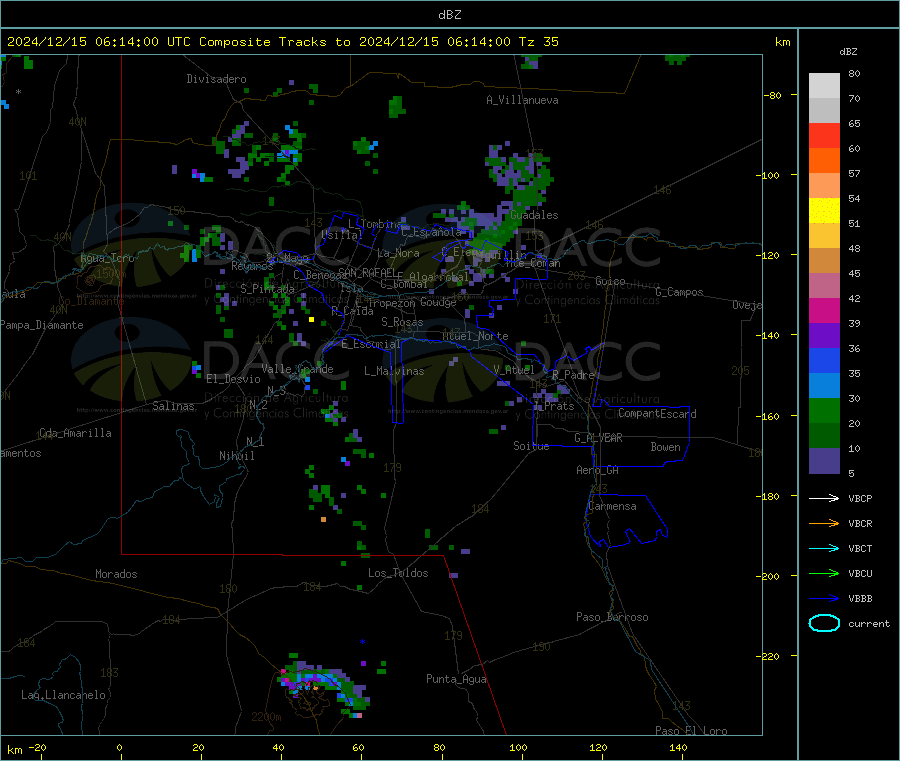Select the red 60-65 dBZ swatch
The width and height of the screenshot is (900, 761).
point(824,136)
